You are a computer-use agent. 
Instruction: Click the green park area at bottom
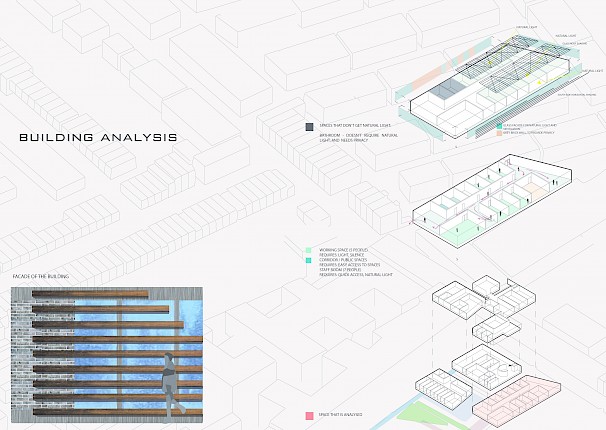point(425,414)
